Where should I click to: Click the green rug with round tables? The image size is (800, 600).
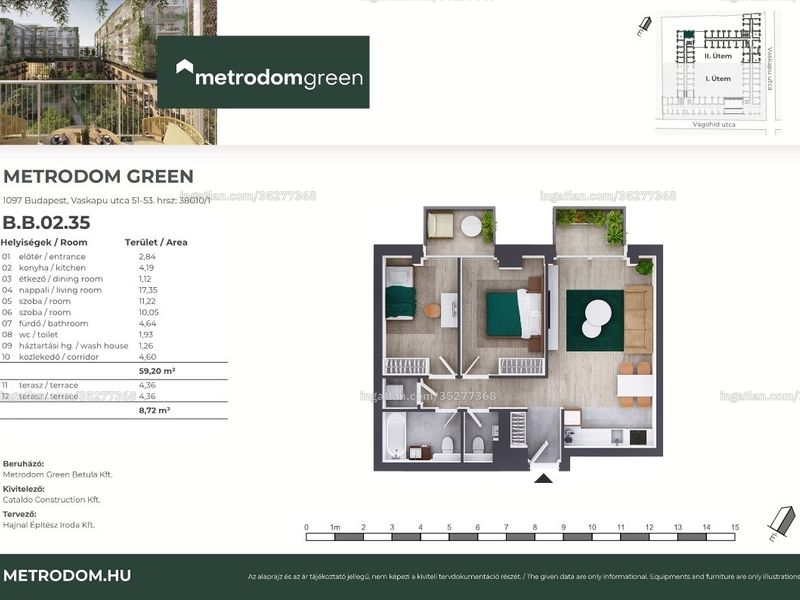pos(595,320)
